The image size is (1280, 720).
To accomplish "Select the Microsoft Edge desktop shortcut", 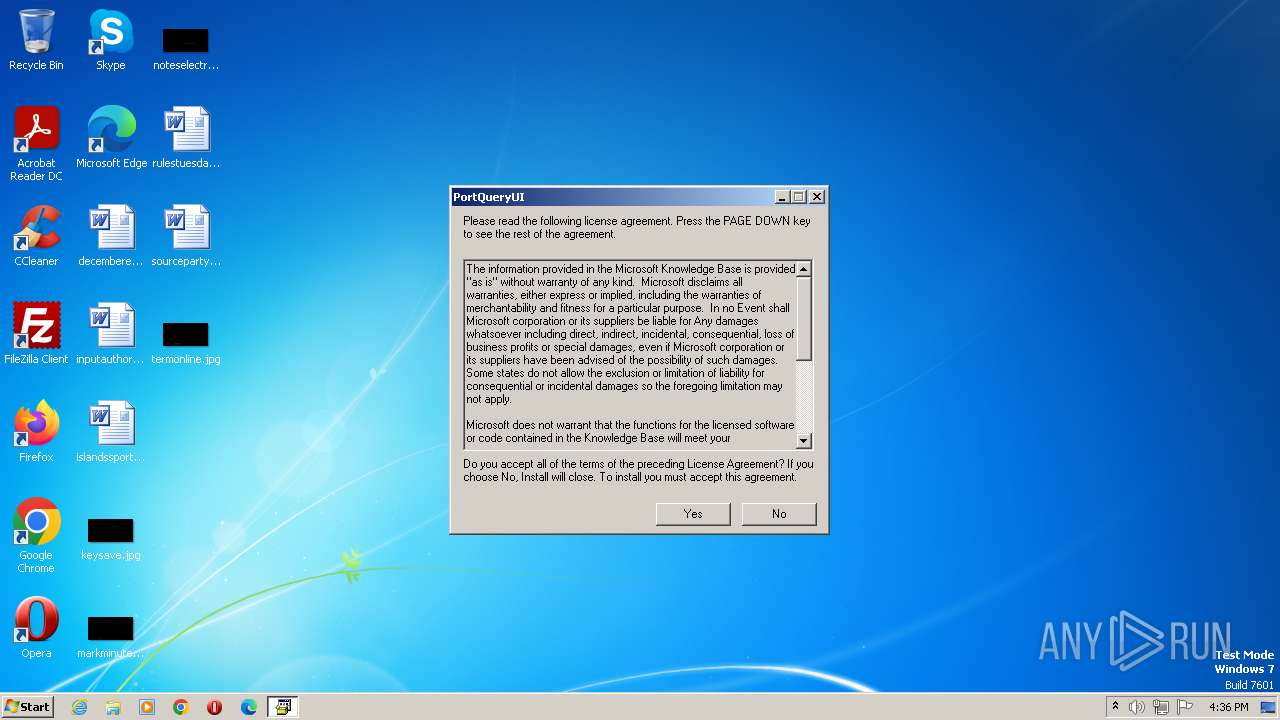I will point(111,138).
